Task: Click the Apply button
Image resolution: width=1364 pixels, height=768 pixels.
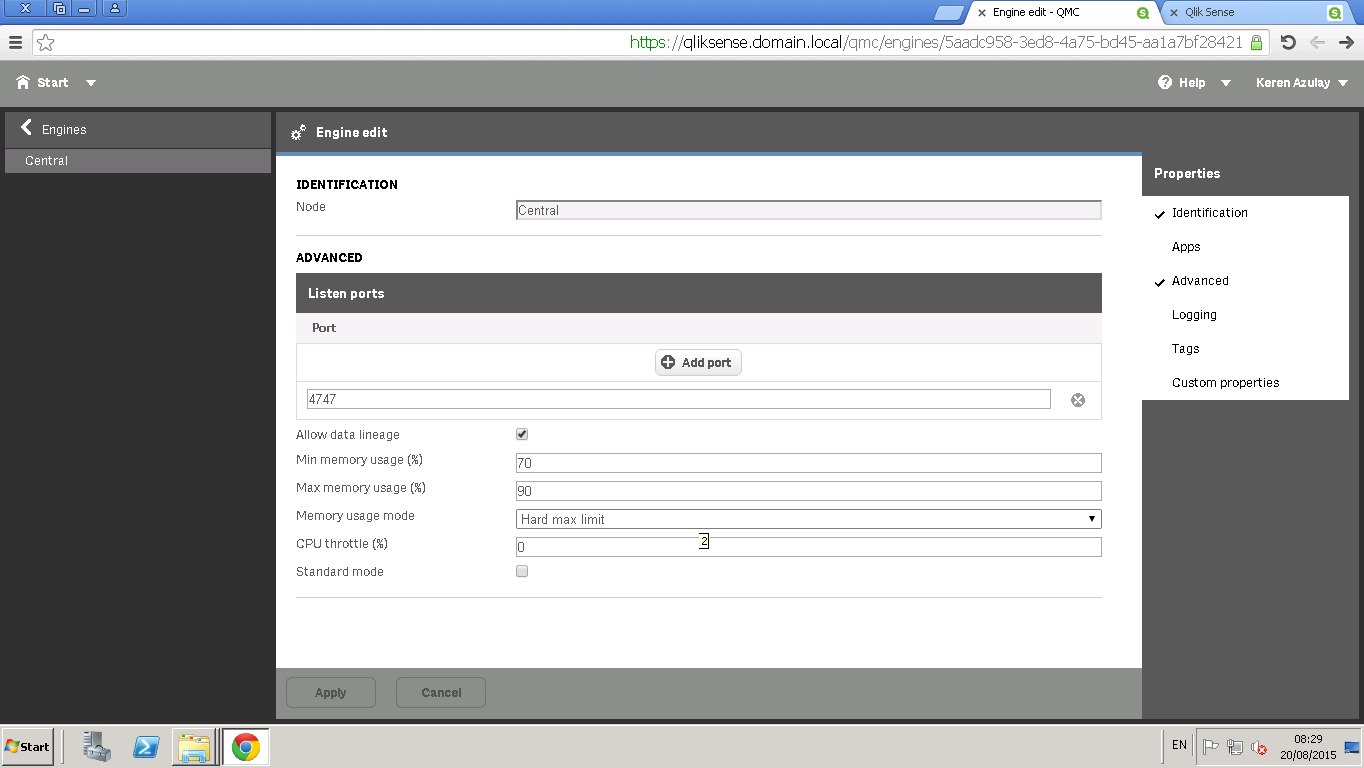Action: (x=331, y=692)
